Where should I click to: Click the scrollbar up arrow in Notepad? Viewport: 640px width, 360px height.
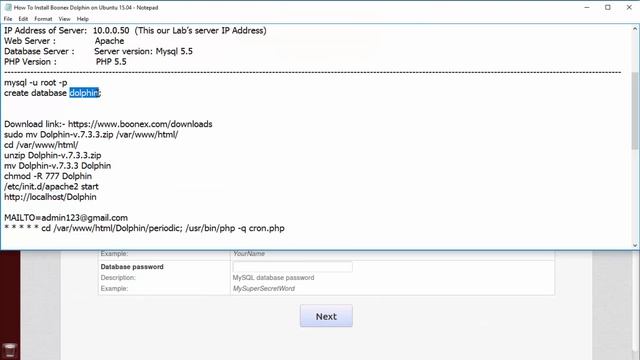(635, 29)
